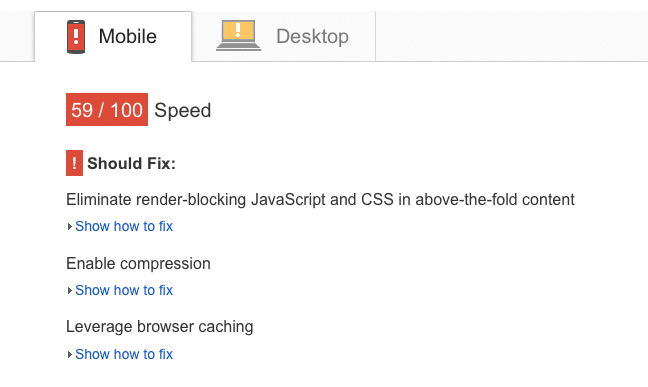Open Show how to fix under browser caching
Viewport: 648px width, 387px height.
click(124, 354)
